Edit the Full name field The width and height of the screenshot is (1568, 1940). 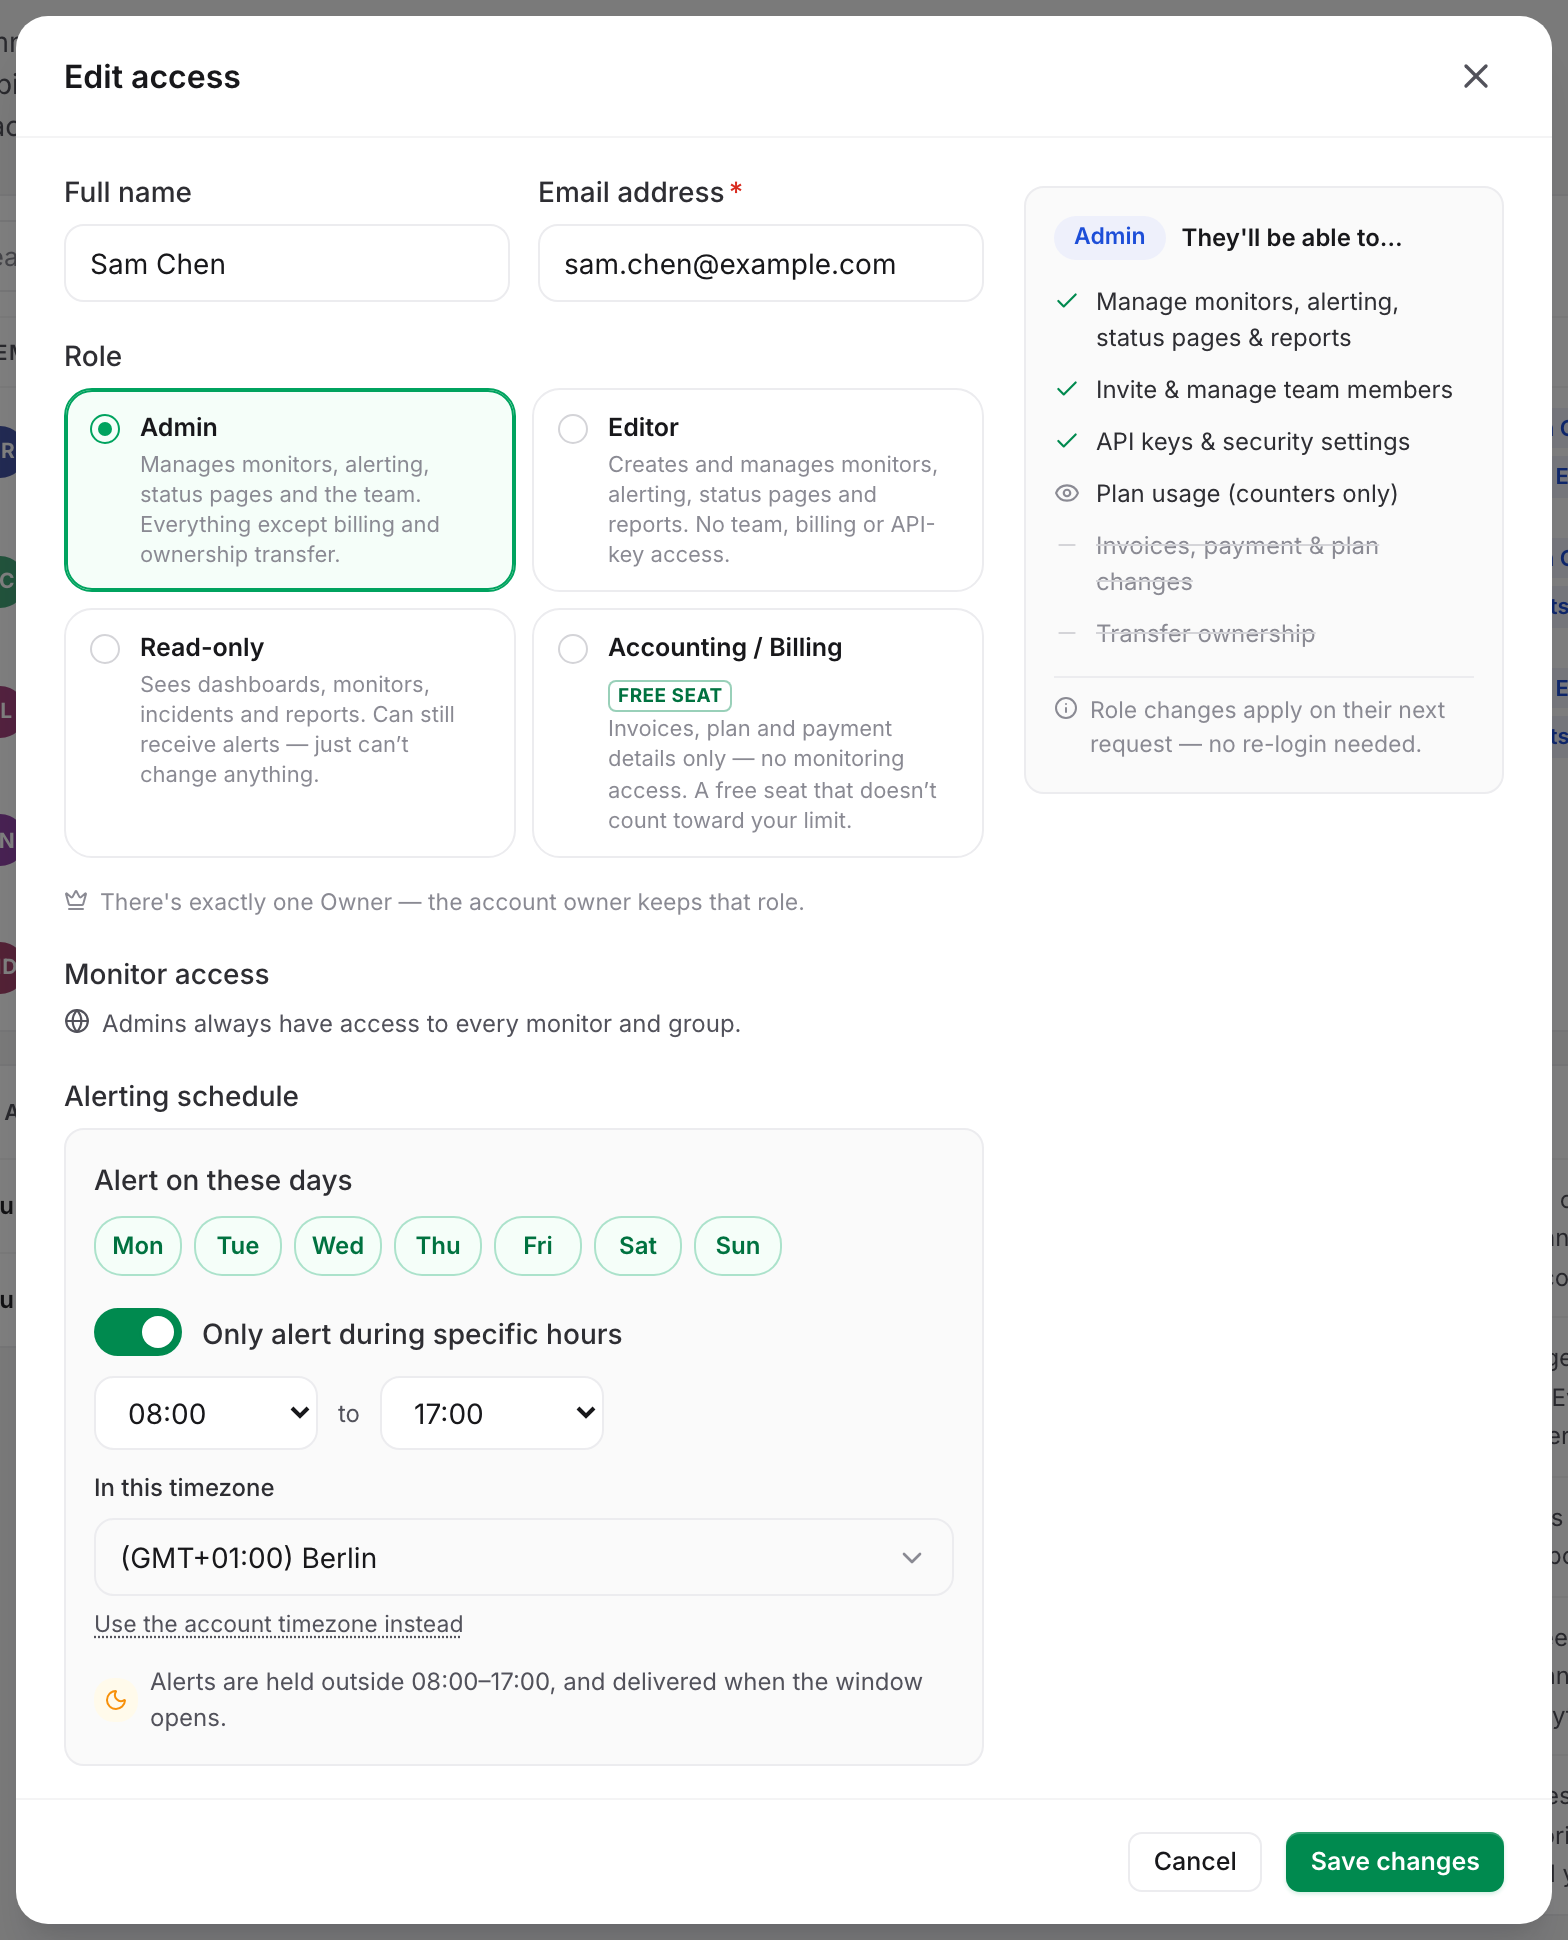[x=287, y=263]
